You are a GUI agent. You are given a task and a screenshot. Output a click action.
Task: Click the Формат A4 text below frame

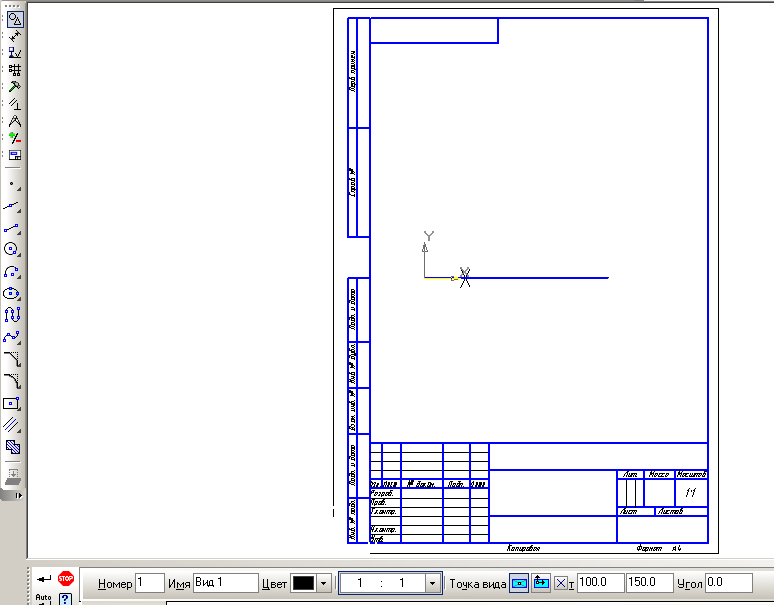click(659, 548)
